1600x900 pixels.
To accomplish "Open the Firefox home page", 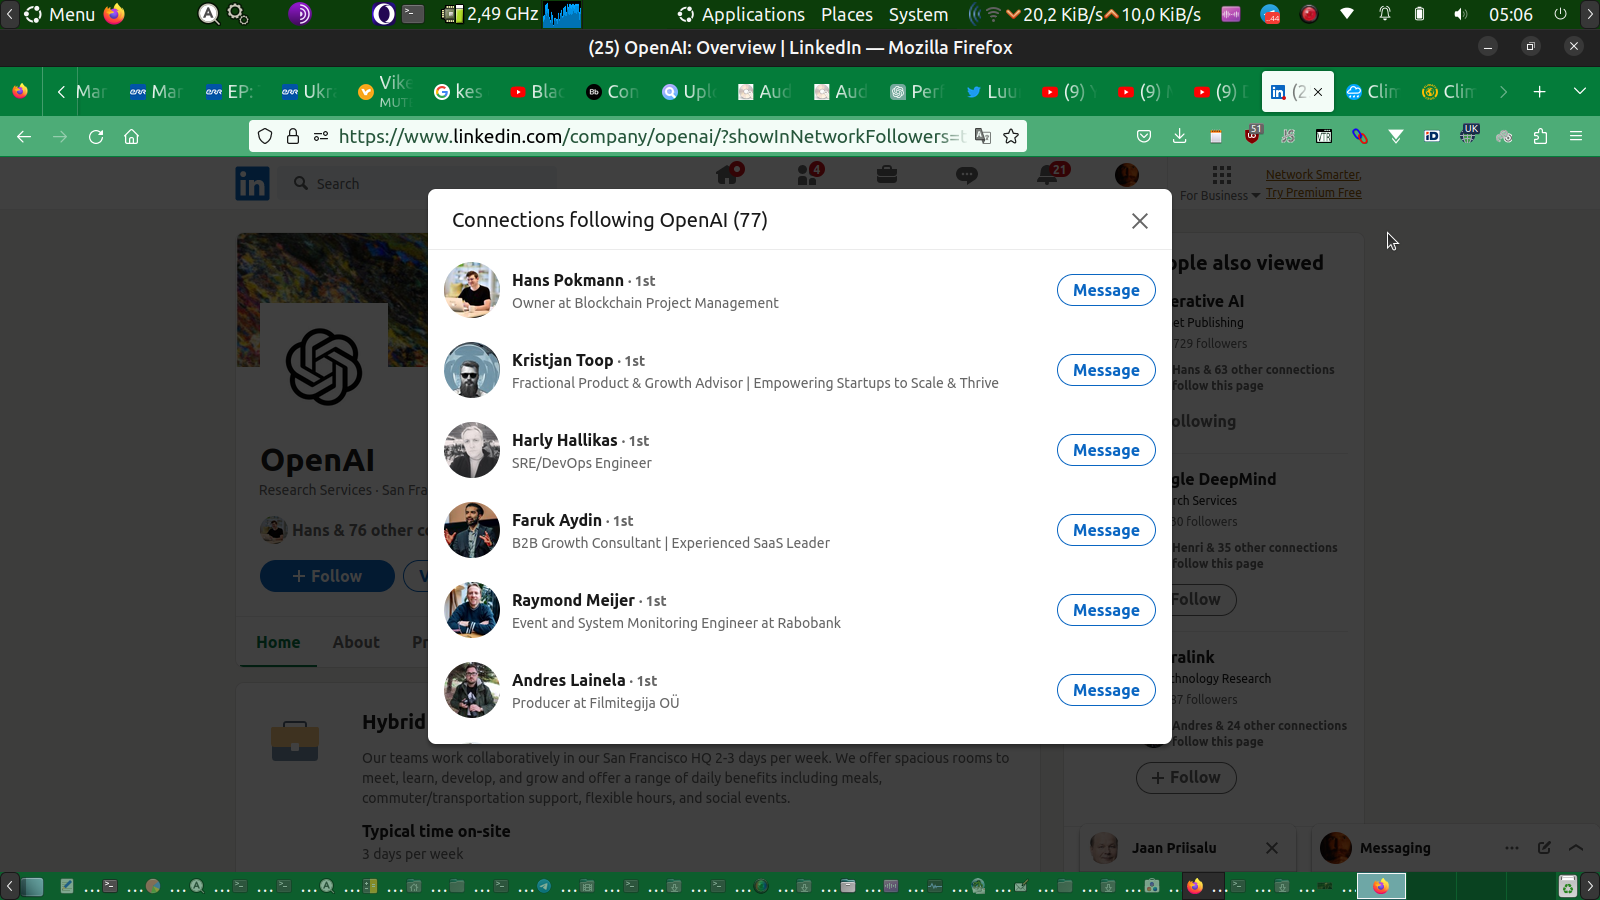I will tap(131, 136).
